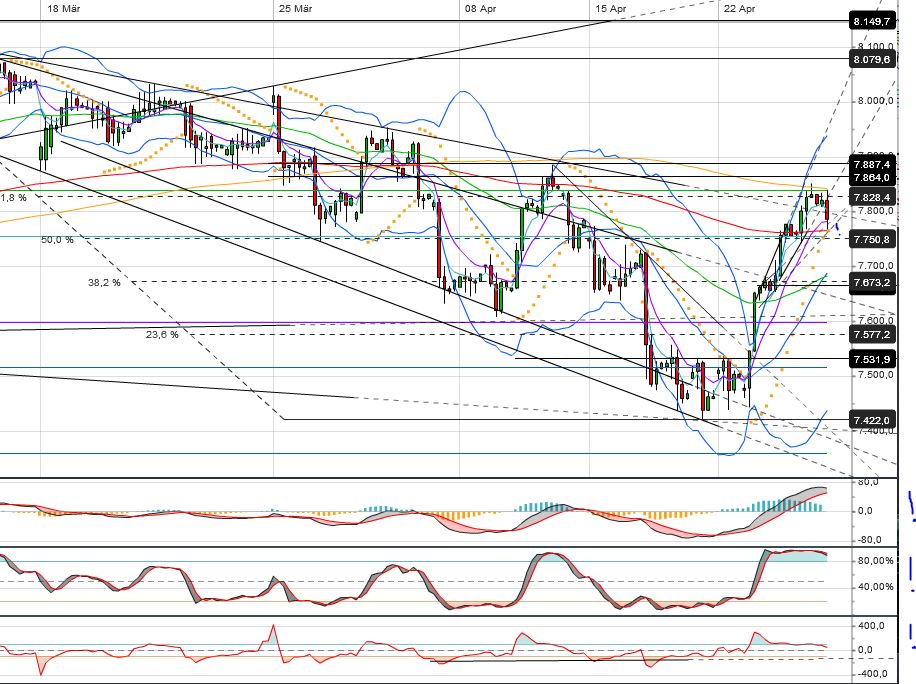Click the 18 Mär date label
916x684 pixels.
coord(63,8)
